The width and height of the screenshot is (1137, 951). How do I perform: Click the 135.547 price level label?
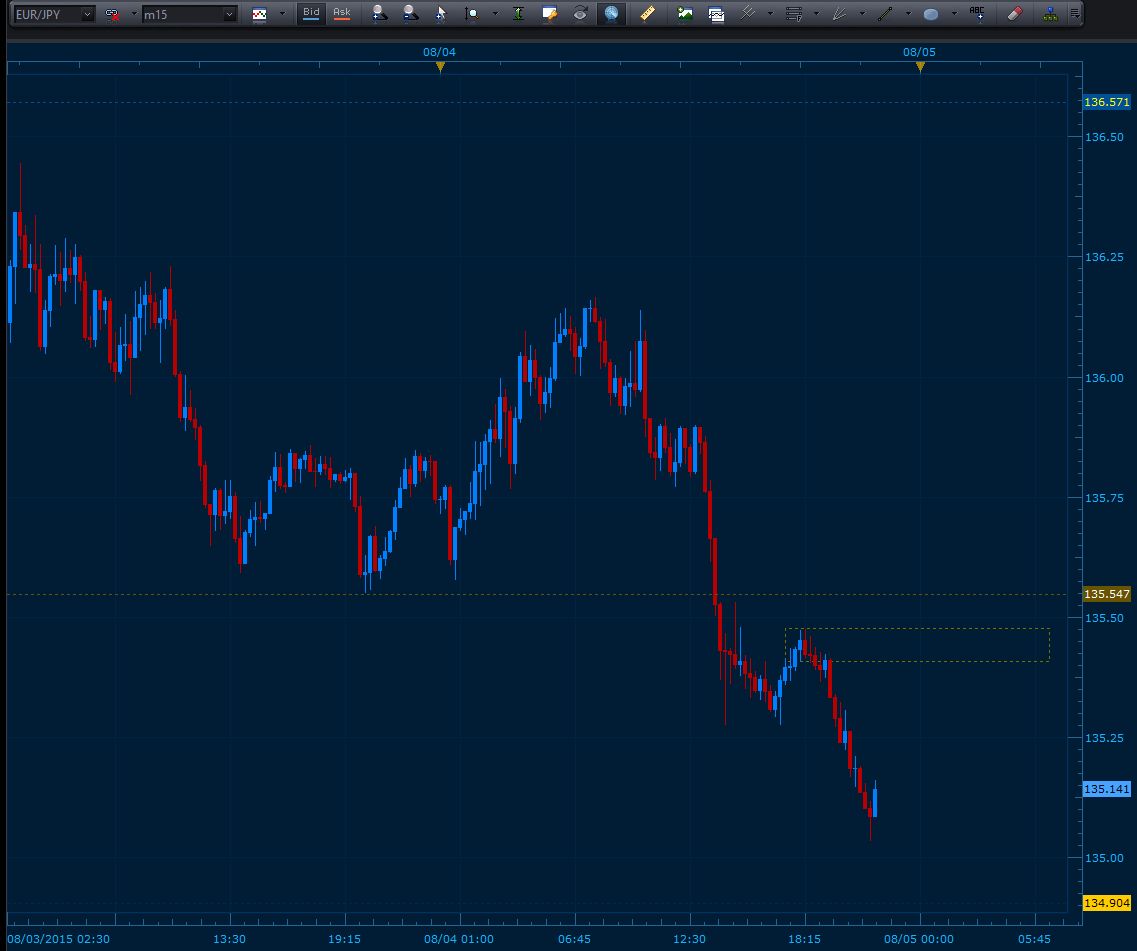coord(1107,594)
